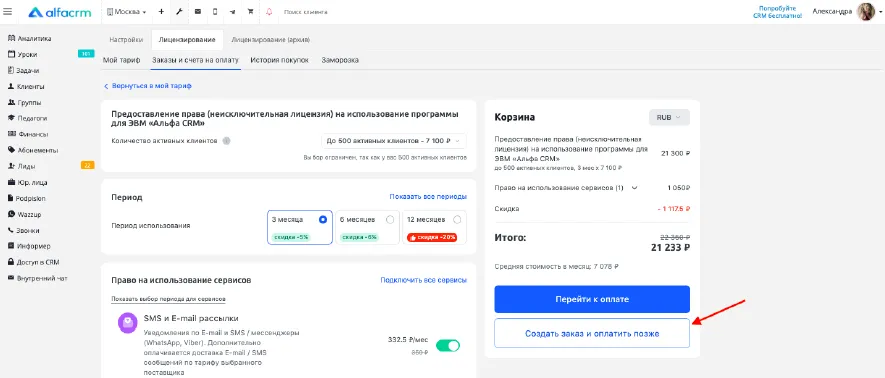The width and height of the screenshot is (885, 378).
Task: Open the active clients quantity dropdown
Action: 393,141
